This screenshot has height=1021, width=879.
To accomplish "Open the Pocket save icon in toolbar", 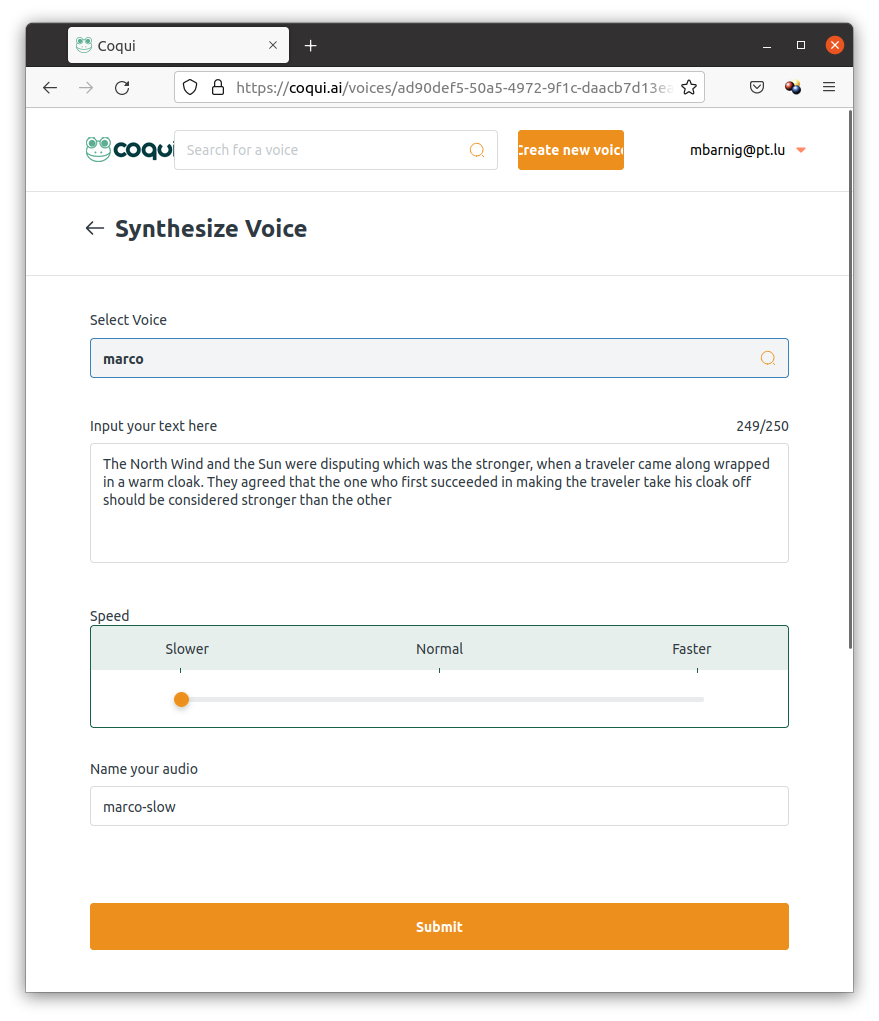I will tap(757, 88).
